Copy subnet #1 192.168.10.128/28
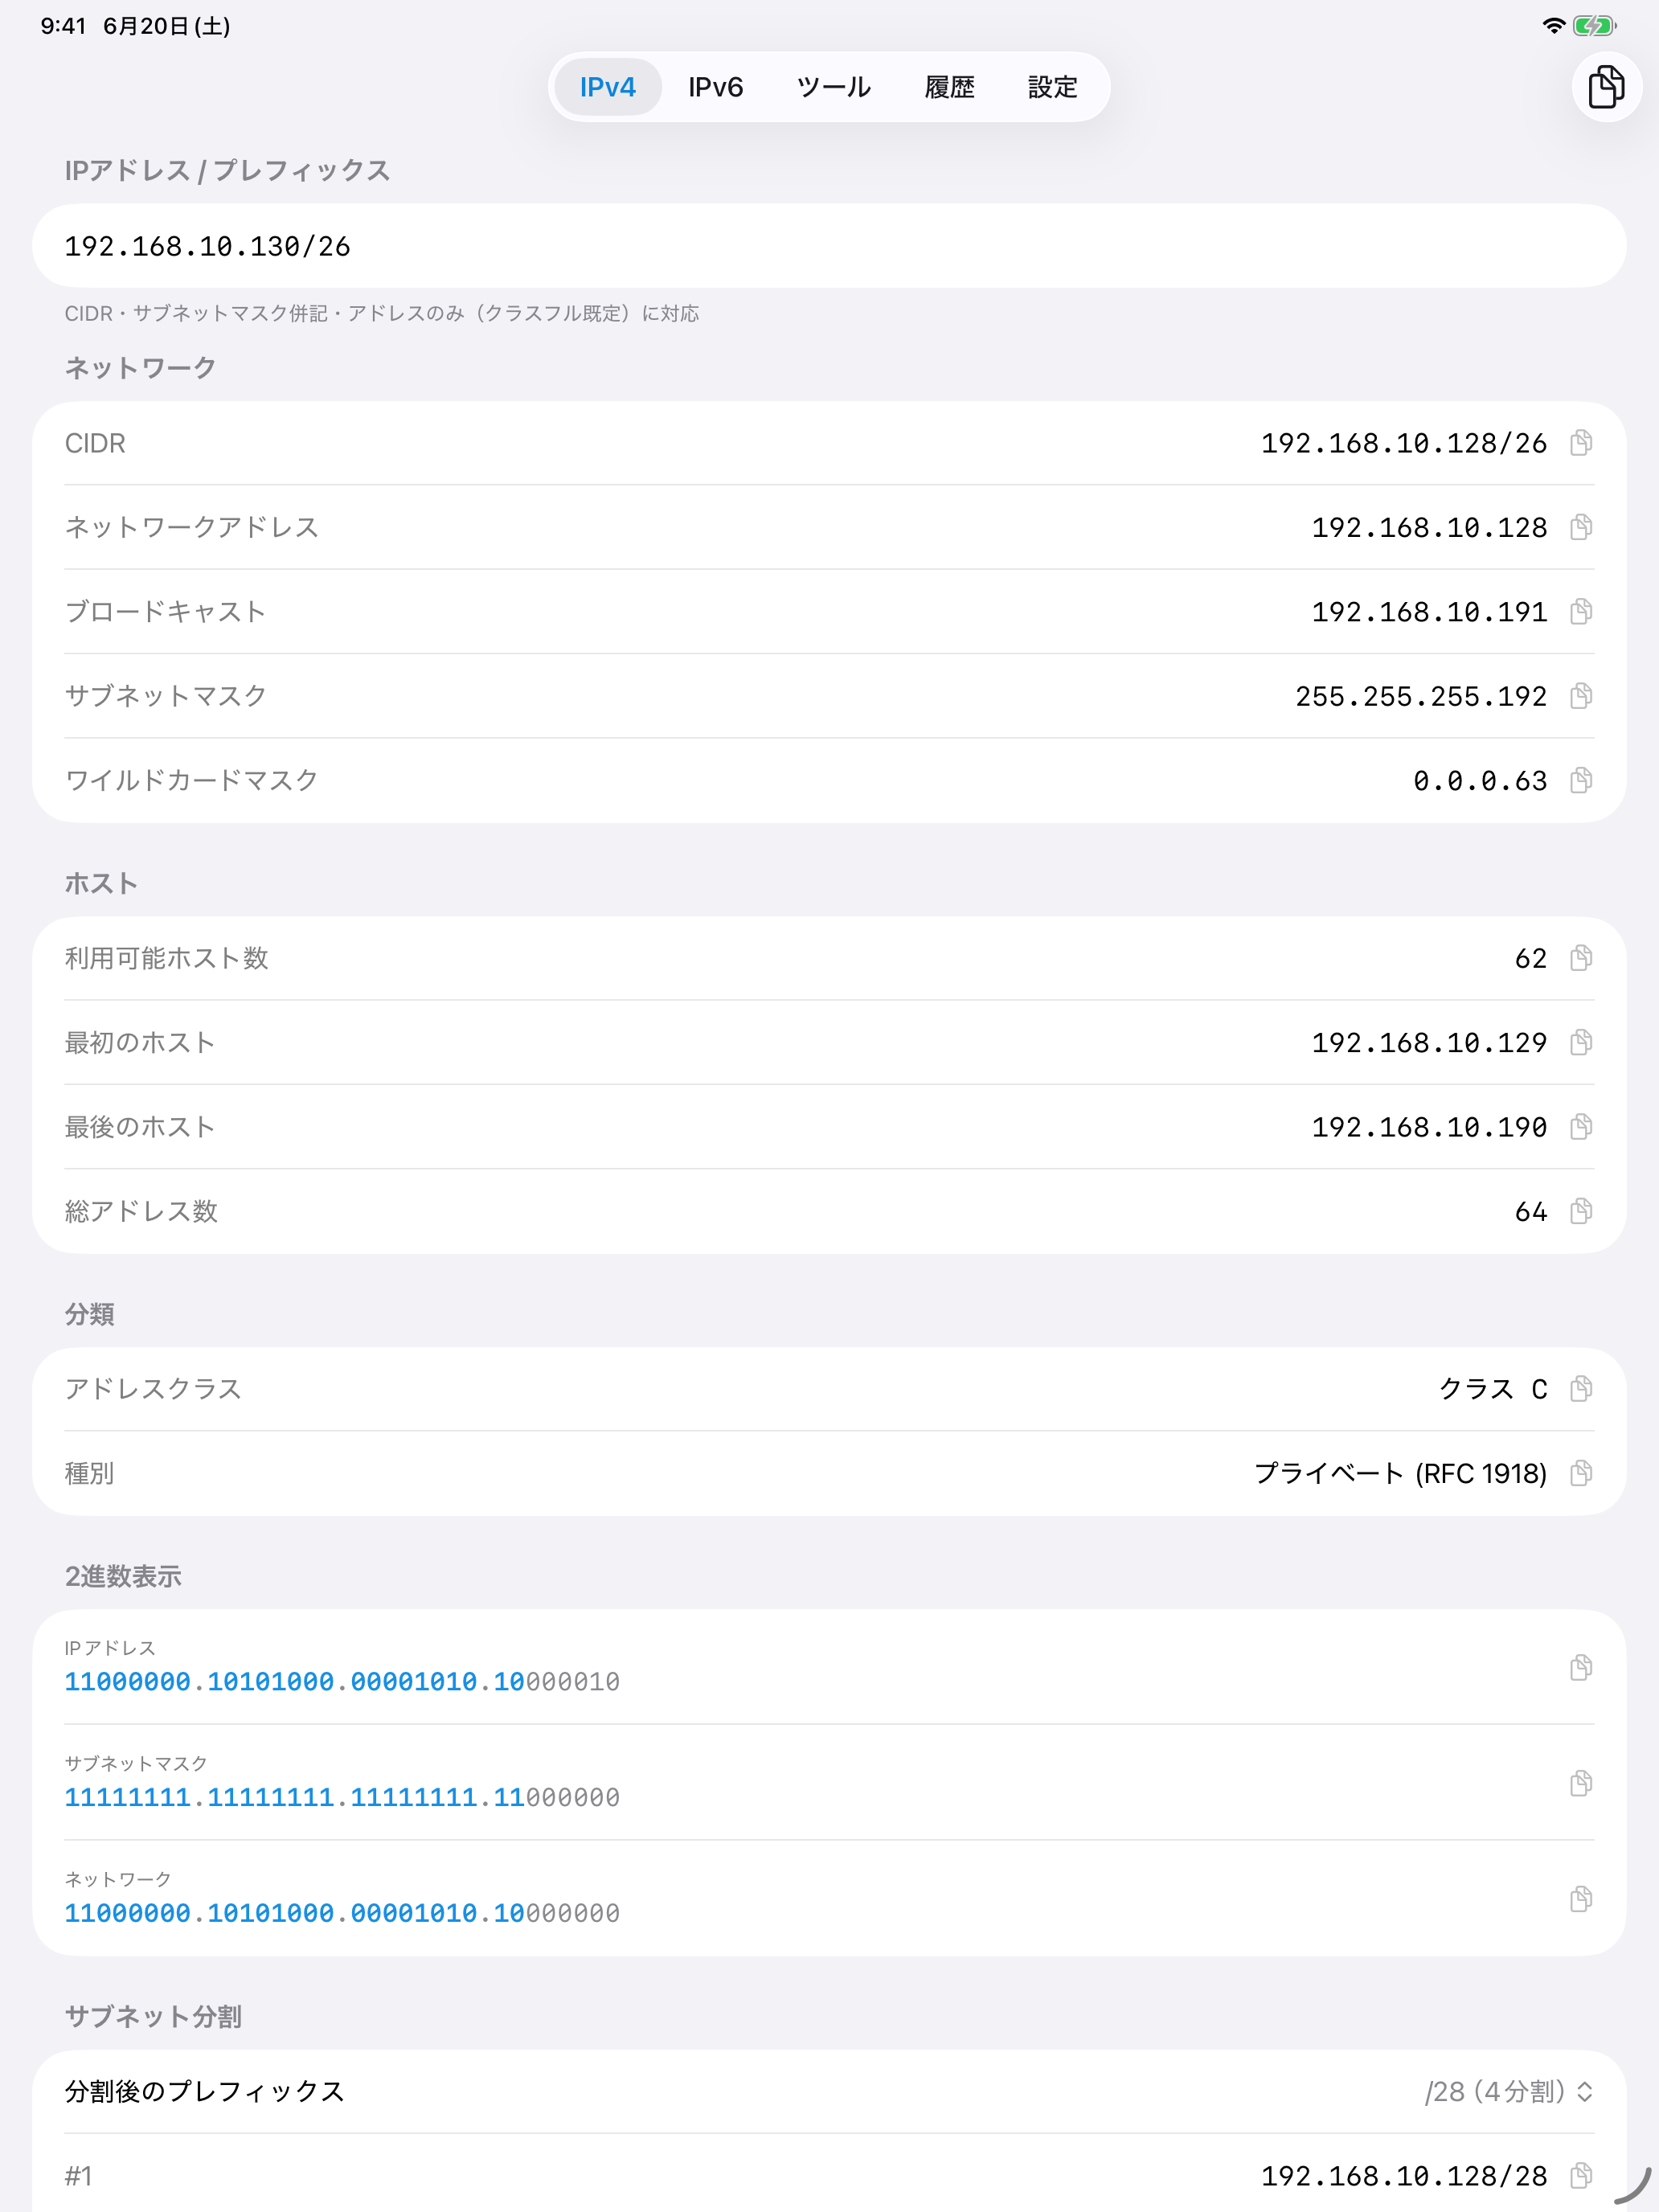Screen dimensions: 1659x2212 (x=1580, y=2175)
